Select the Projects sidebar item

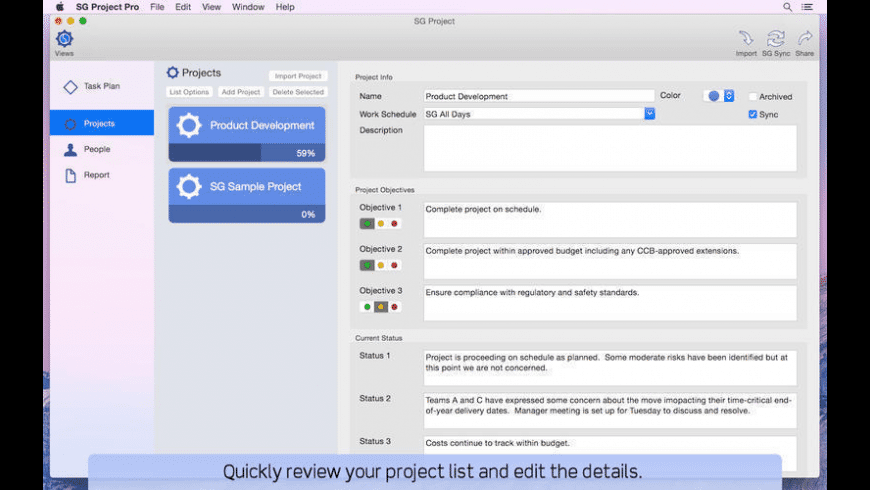[x=102, y=123]
